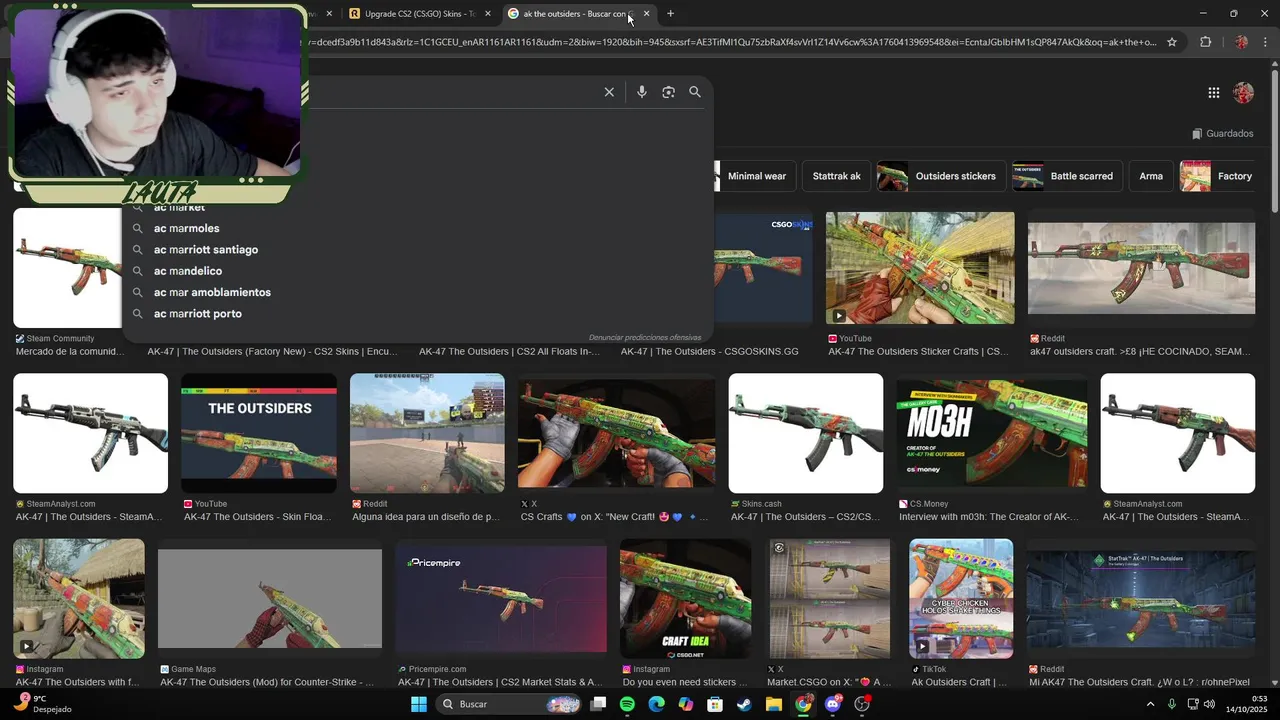Open Skins.cash AK-47 result image

[806, 433]
